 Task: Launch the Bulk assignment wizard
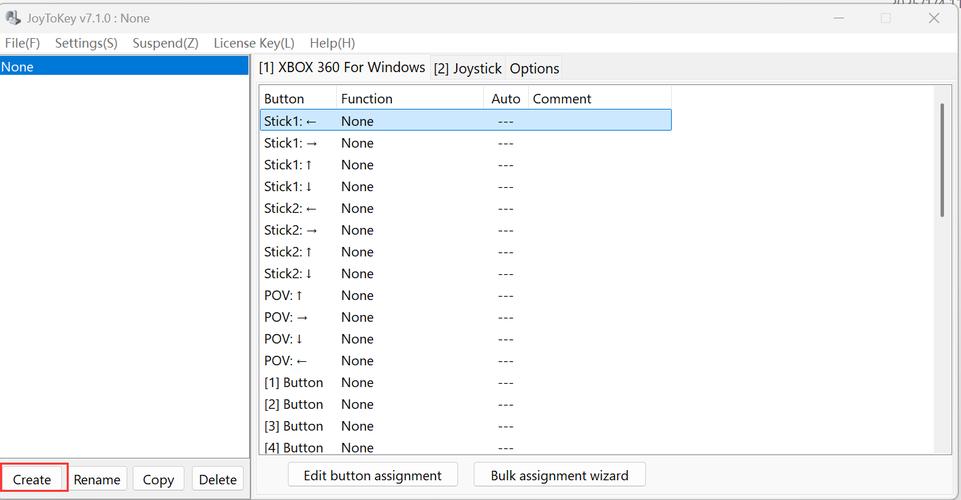pyautogui.click(x=559, y=475)
